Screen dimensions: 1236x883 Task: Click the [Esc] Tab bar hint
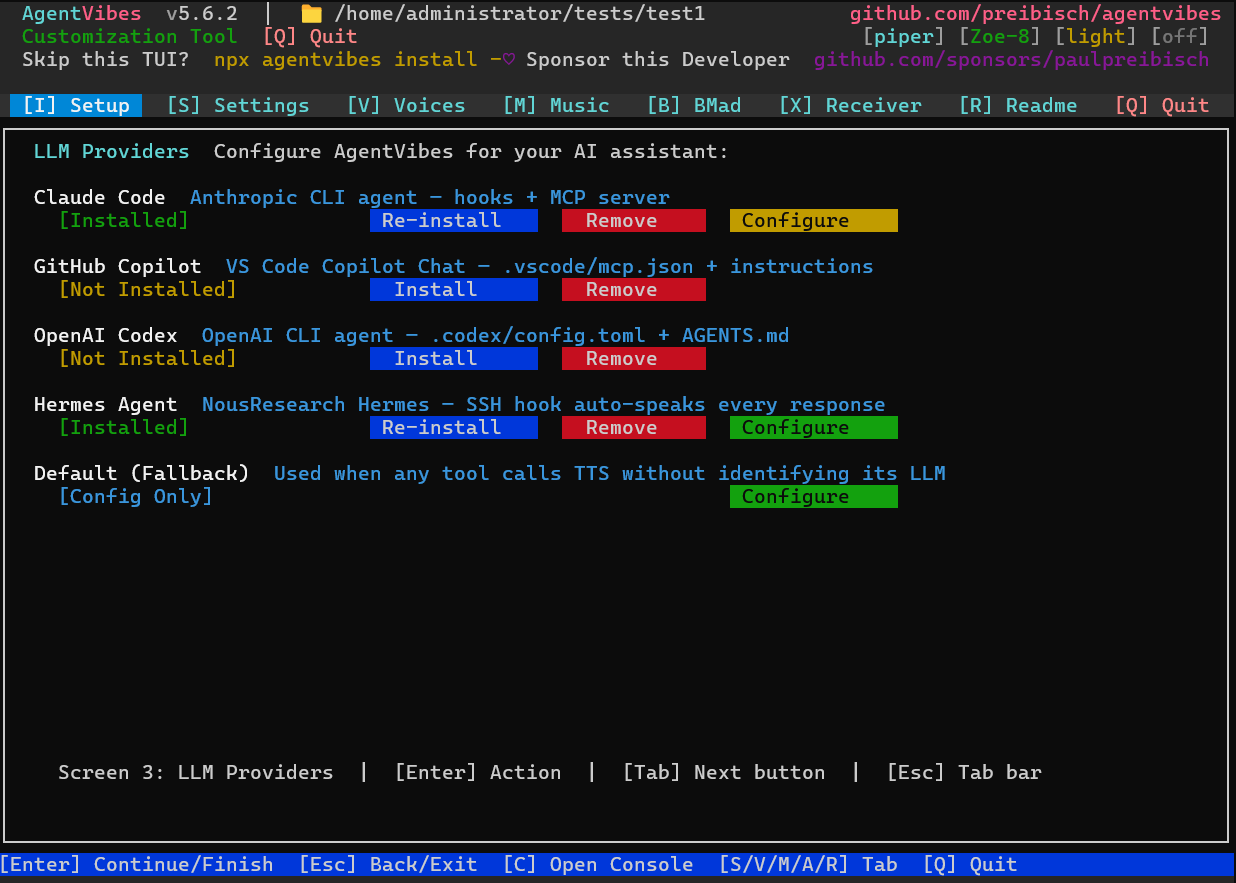tap(964, 772)
